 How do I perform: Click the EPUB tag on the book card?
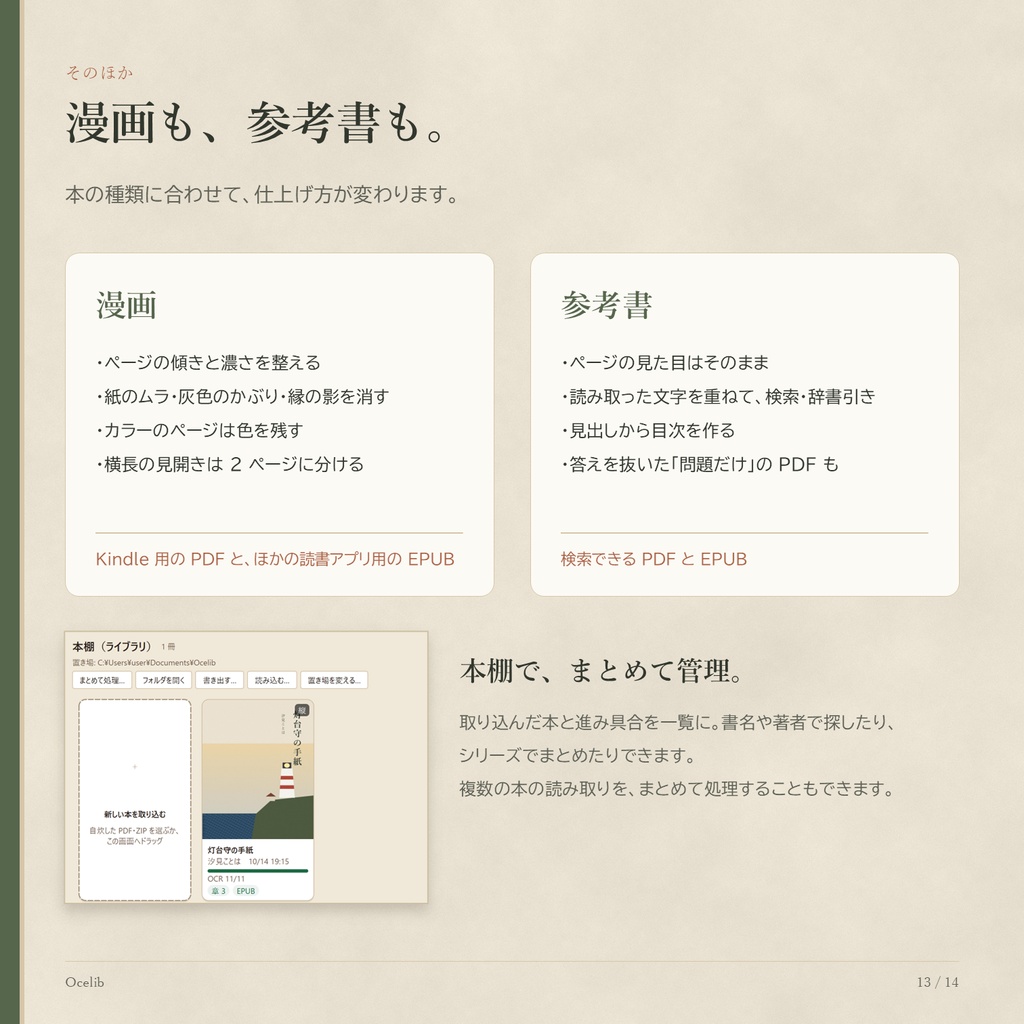[x=246, y=891]
